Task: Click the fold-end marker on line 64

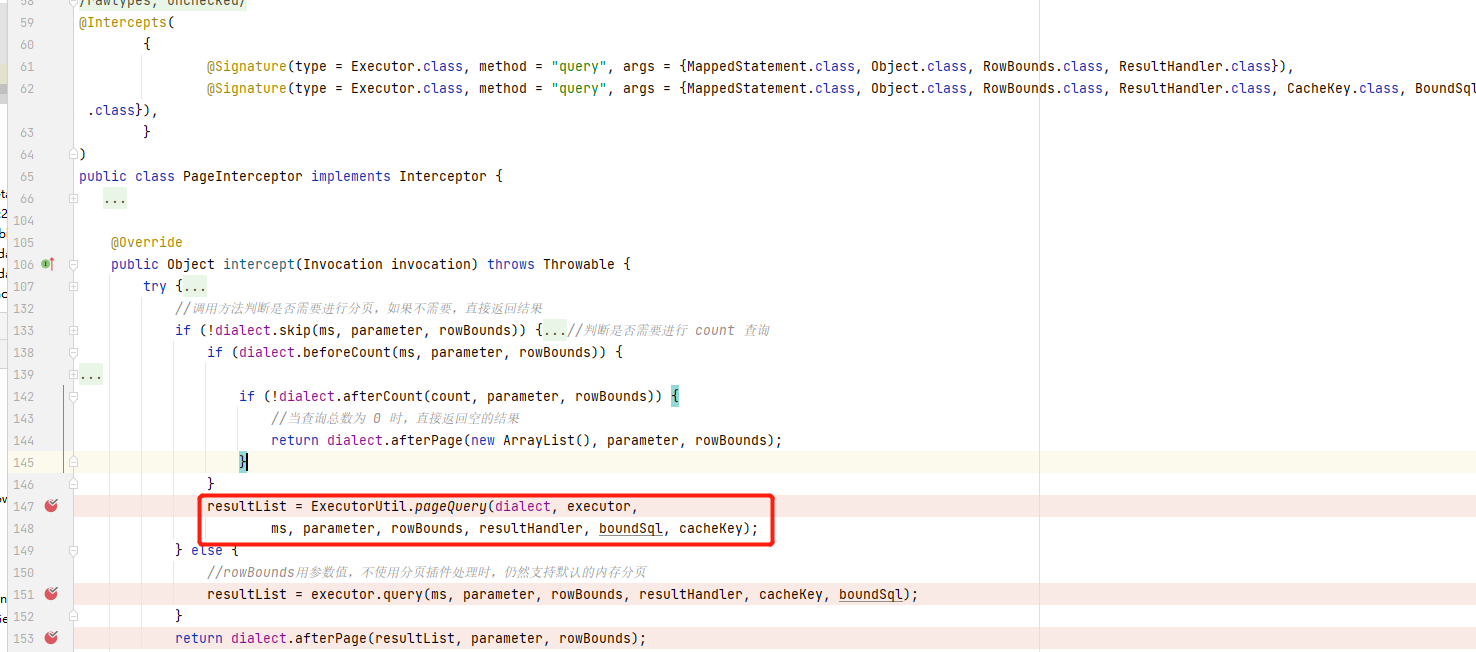Action: [x=73, y=154]
